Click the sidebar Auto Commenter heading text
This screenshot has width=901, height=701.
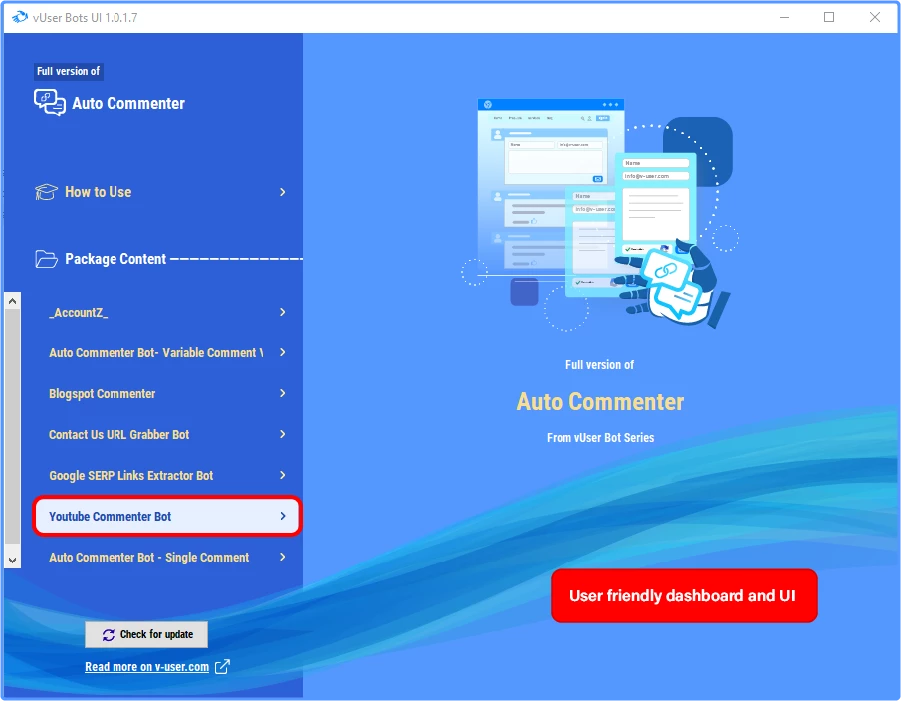point(129,103)
